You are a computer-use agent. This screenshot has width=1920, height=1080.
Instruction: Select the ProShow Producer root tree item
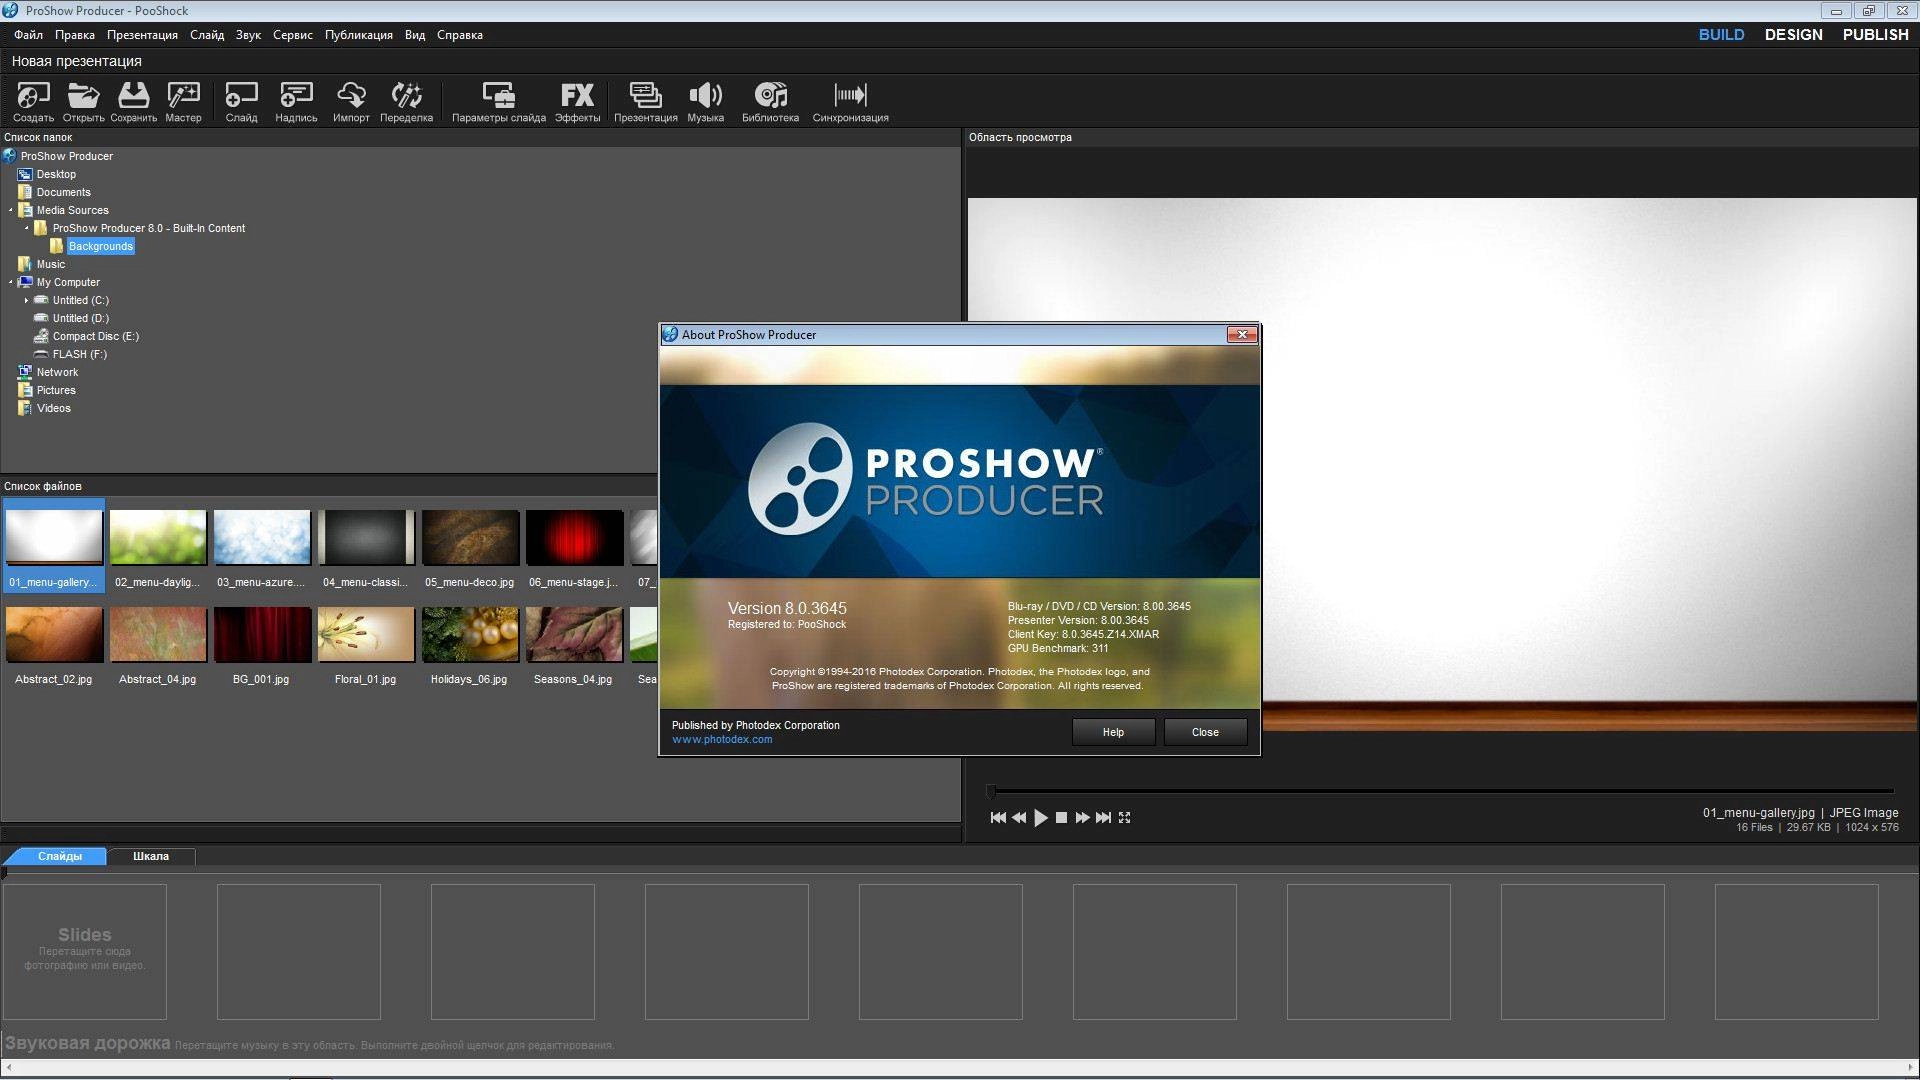66,157
